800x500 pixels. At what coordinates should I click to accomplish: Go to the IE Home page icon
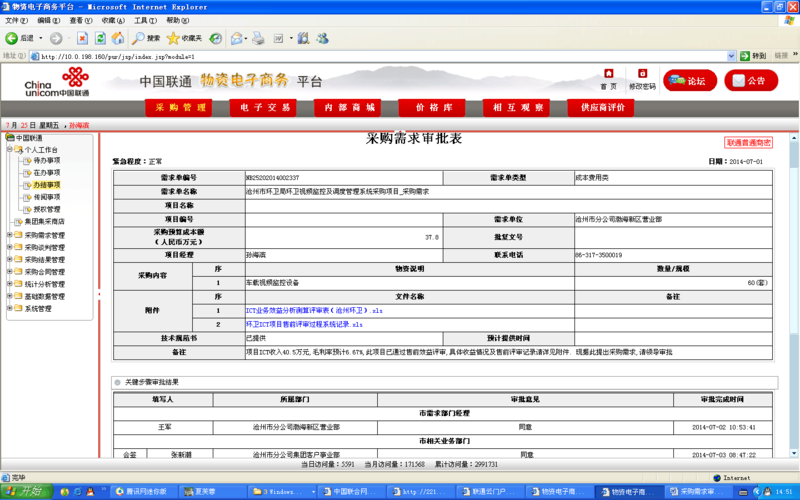point(118,38)
